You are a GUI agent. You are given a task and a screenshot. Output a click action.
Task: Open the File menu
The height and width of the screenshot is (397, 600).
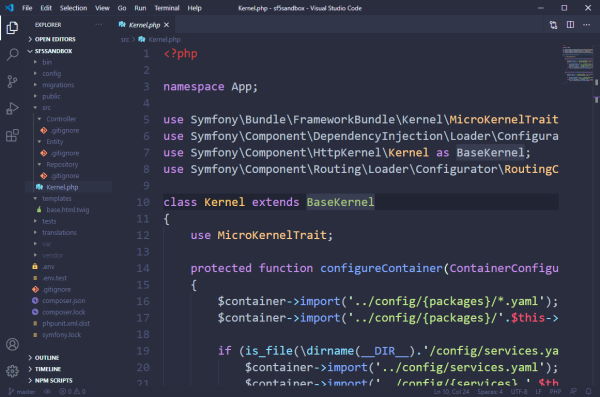(27, 8)
